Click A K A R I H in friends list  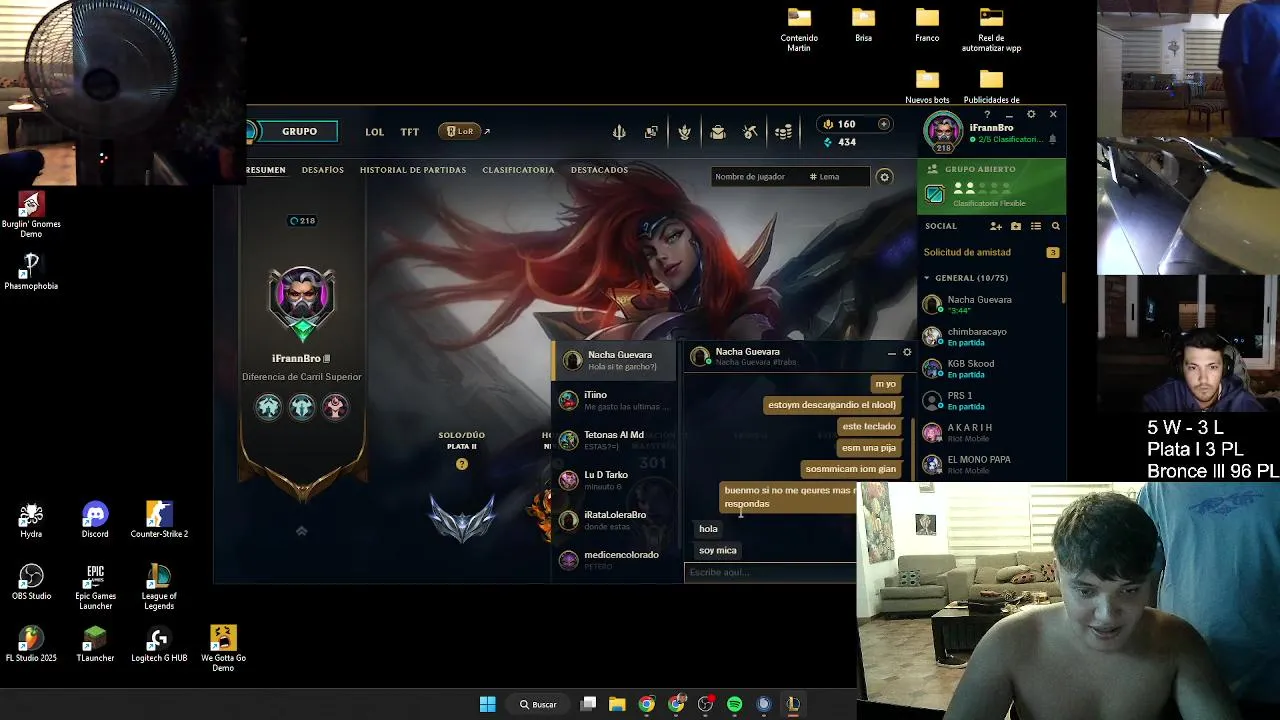pos(989,433)
